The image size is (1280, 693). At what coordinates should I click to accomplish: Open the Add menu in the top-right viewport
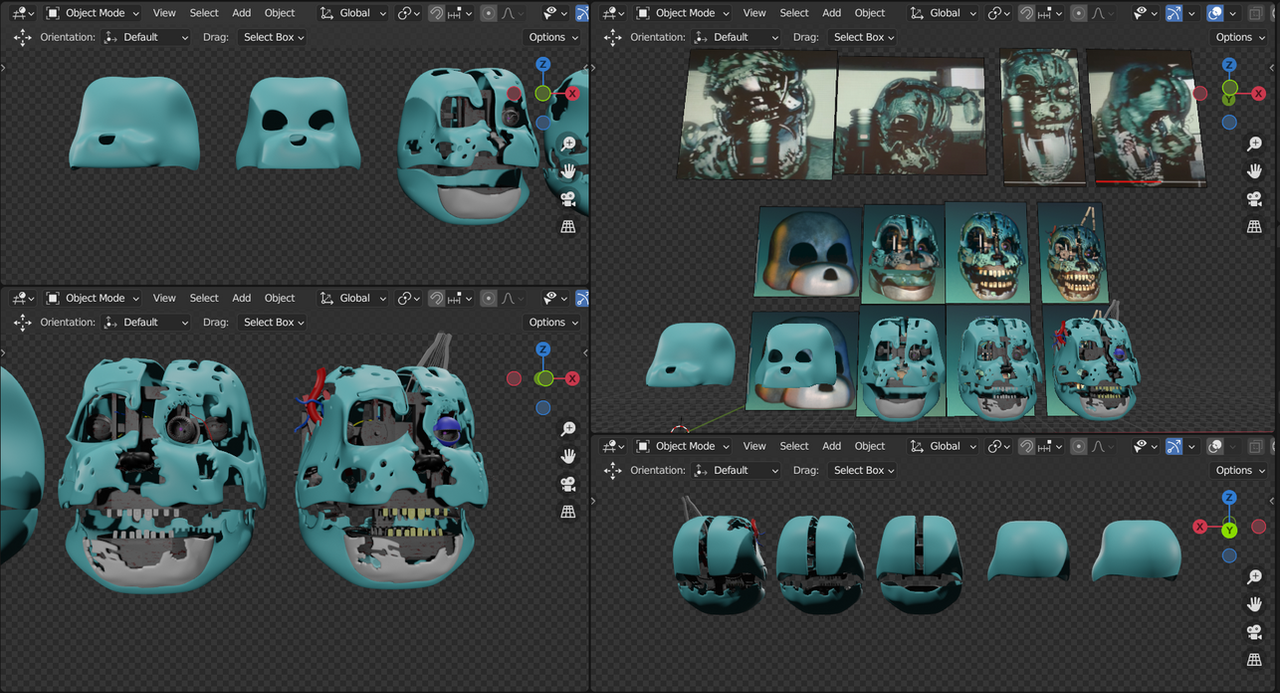[x=832, y=13]
